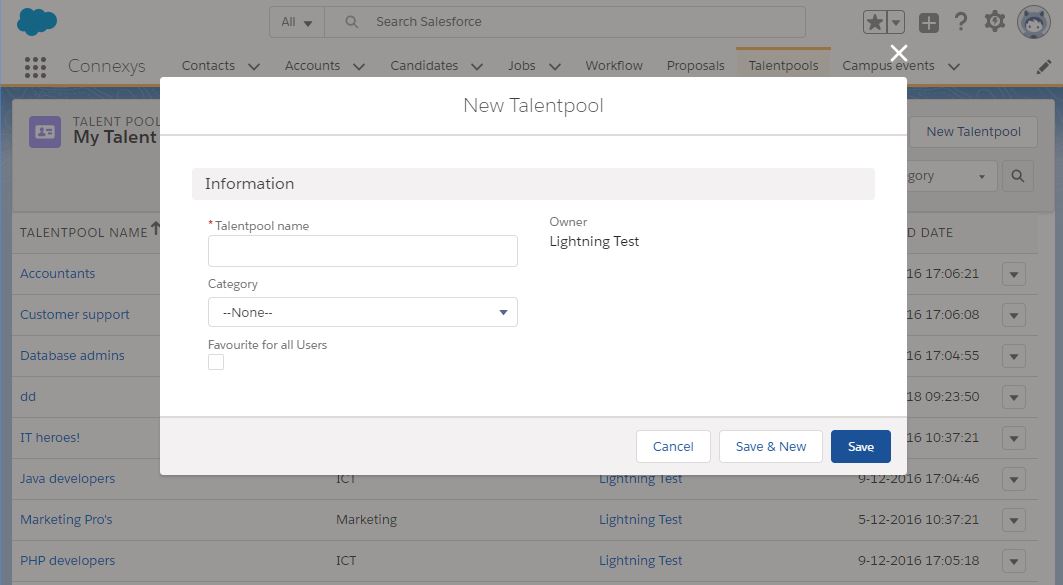The width and height of the screenshot is (1063, 585).
Task: Expand the Accounts tab menu chevron
Action: coord(359,66)
